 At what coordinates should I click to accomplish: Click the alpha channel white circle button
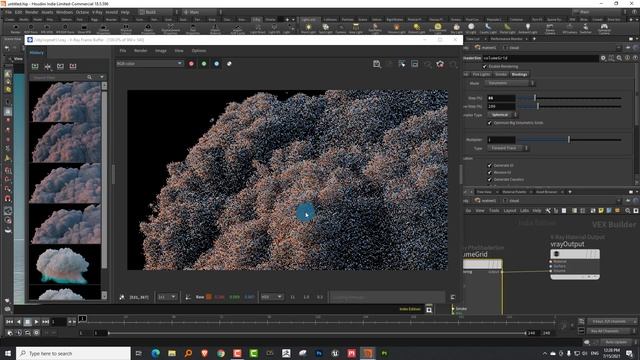(229, 64)
